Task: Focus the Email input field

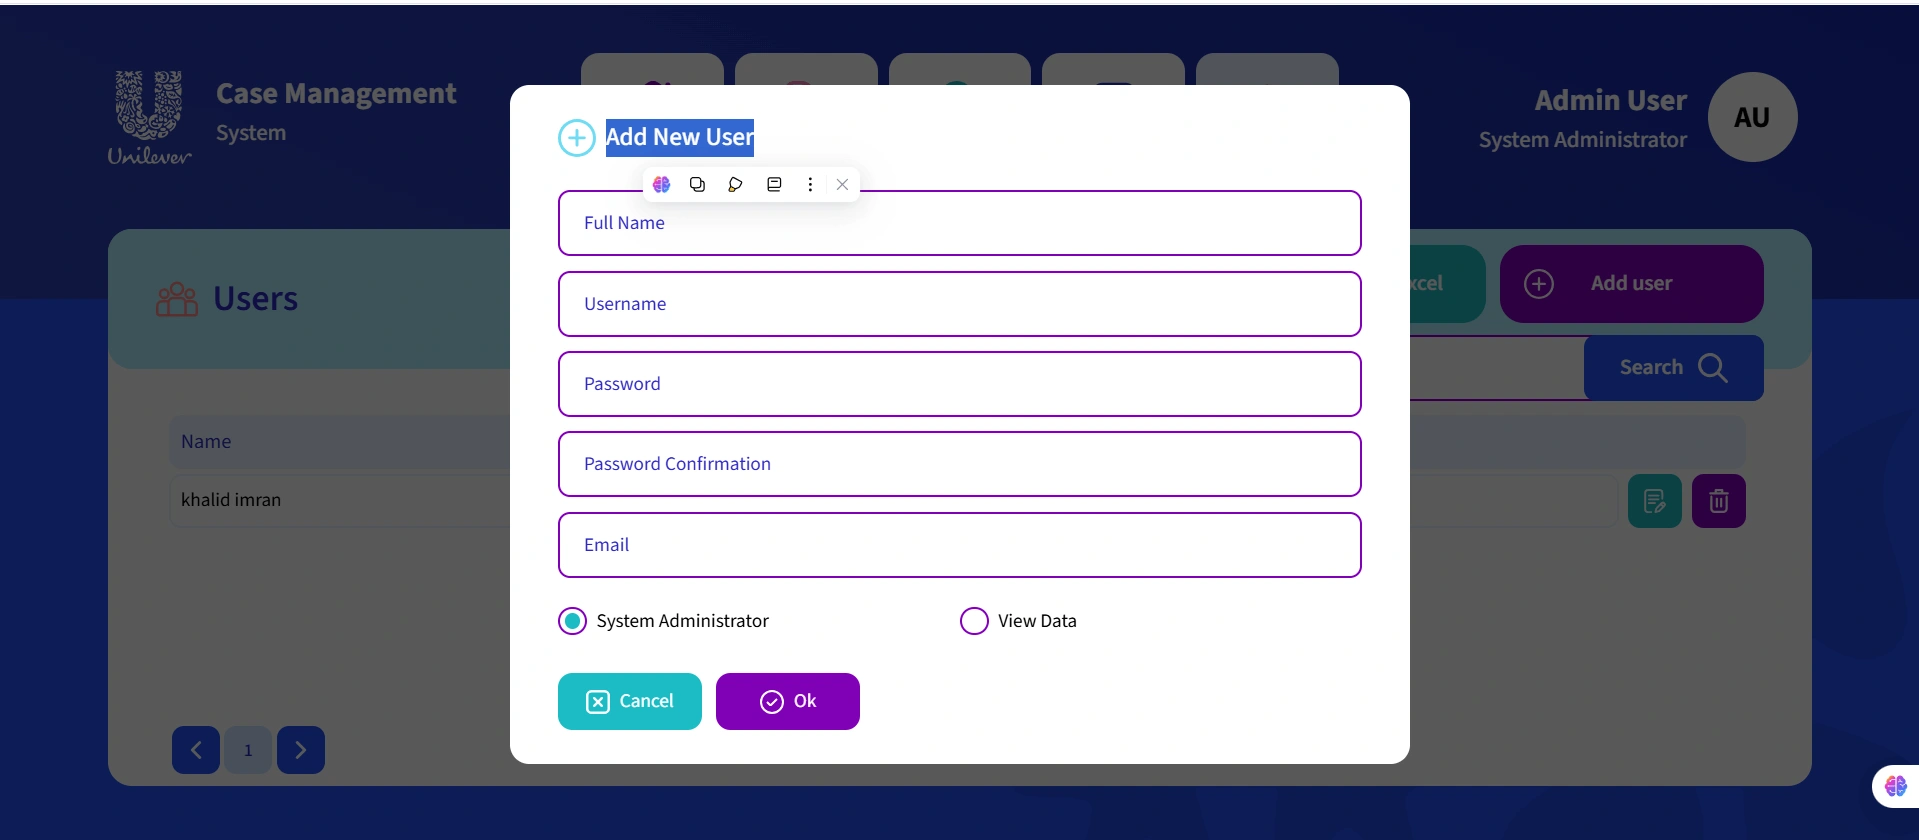Action: [959, 545]
